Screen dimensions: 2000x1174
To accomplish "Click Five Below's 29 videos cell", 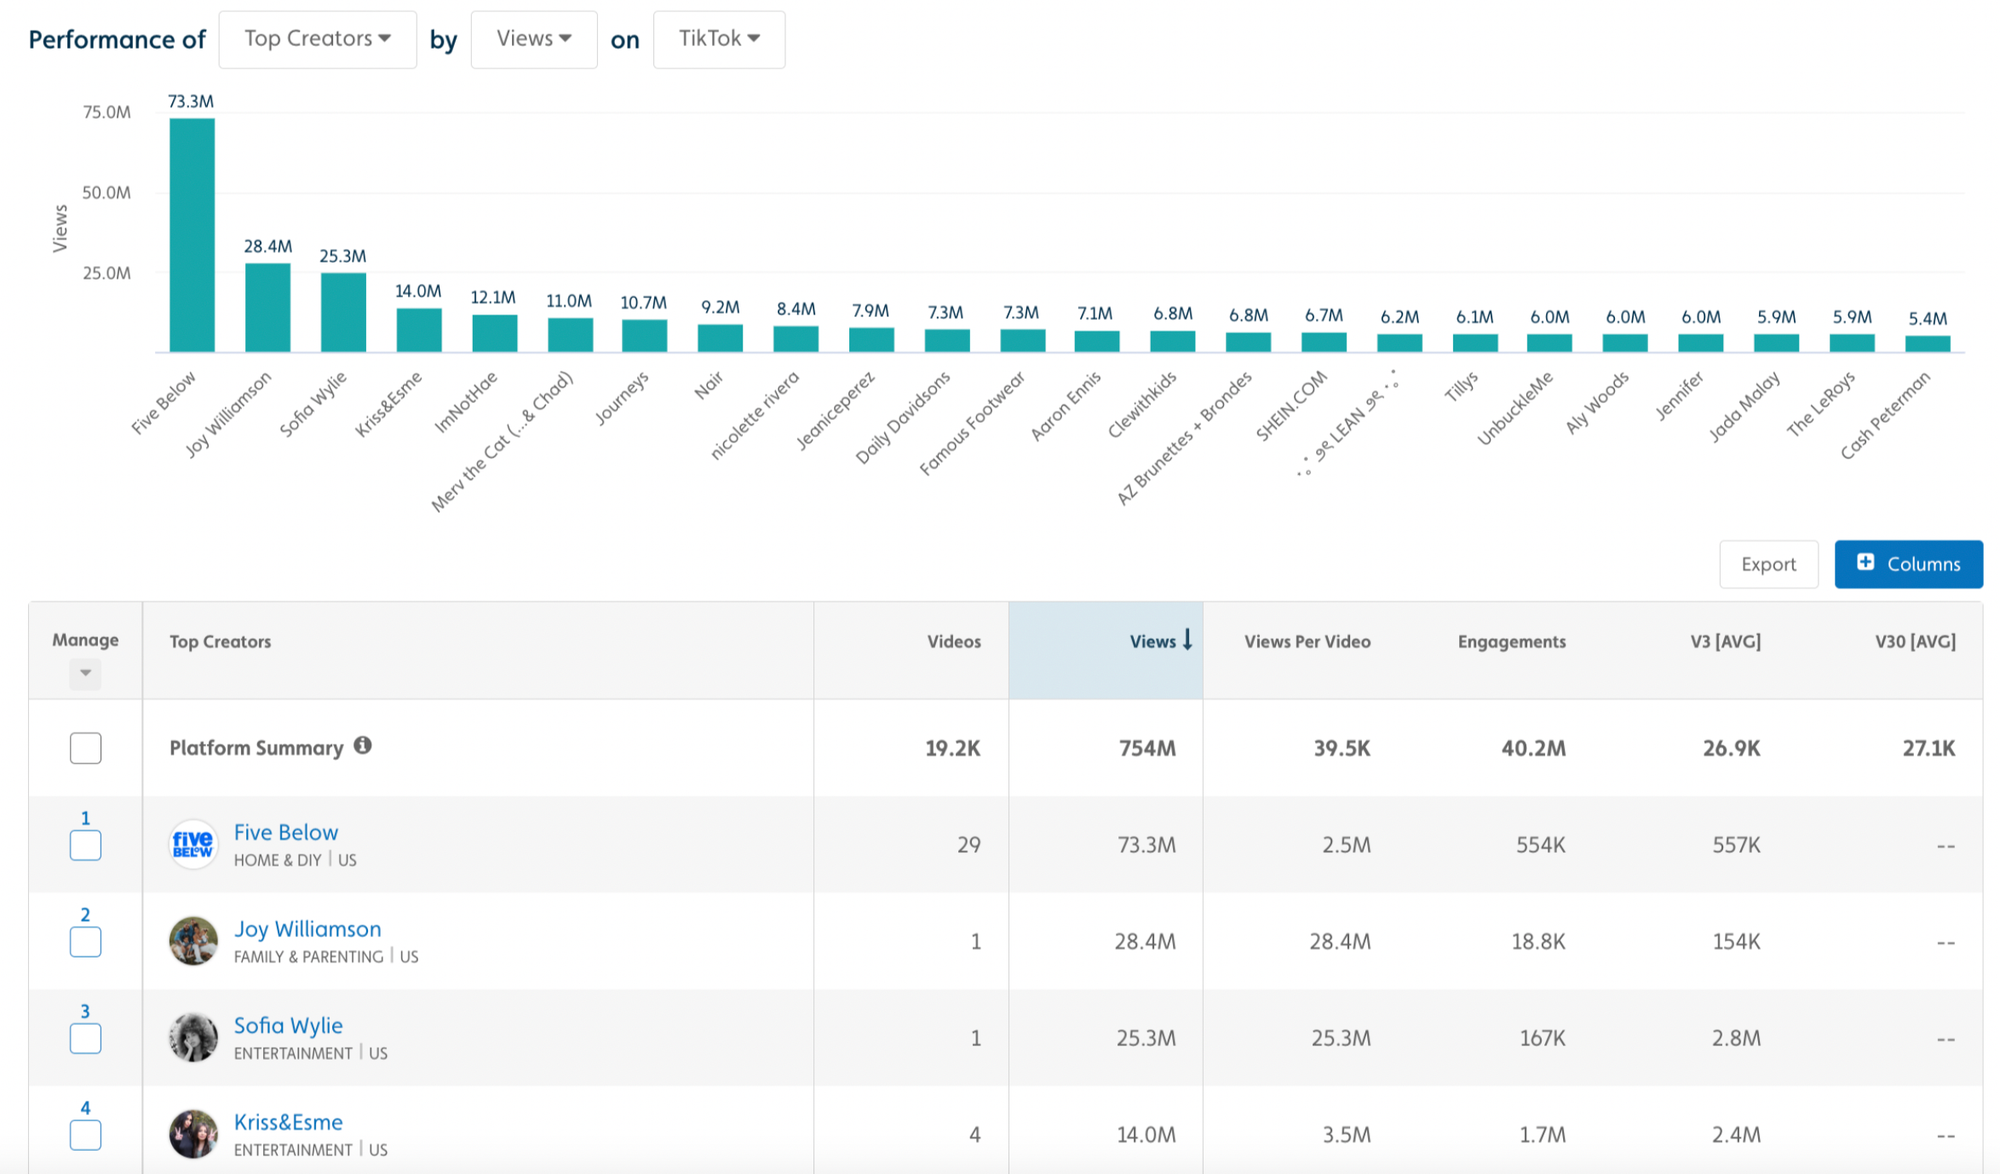I will pyautogui.click(x=968, y=845).
